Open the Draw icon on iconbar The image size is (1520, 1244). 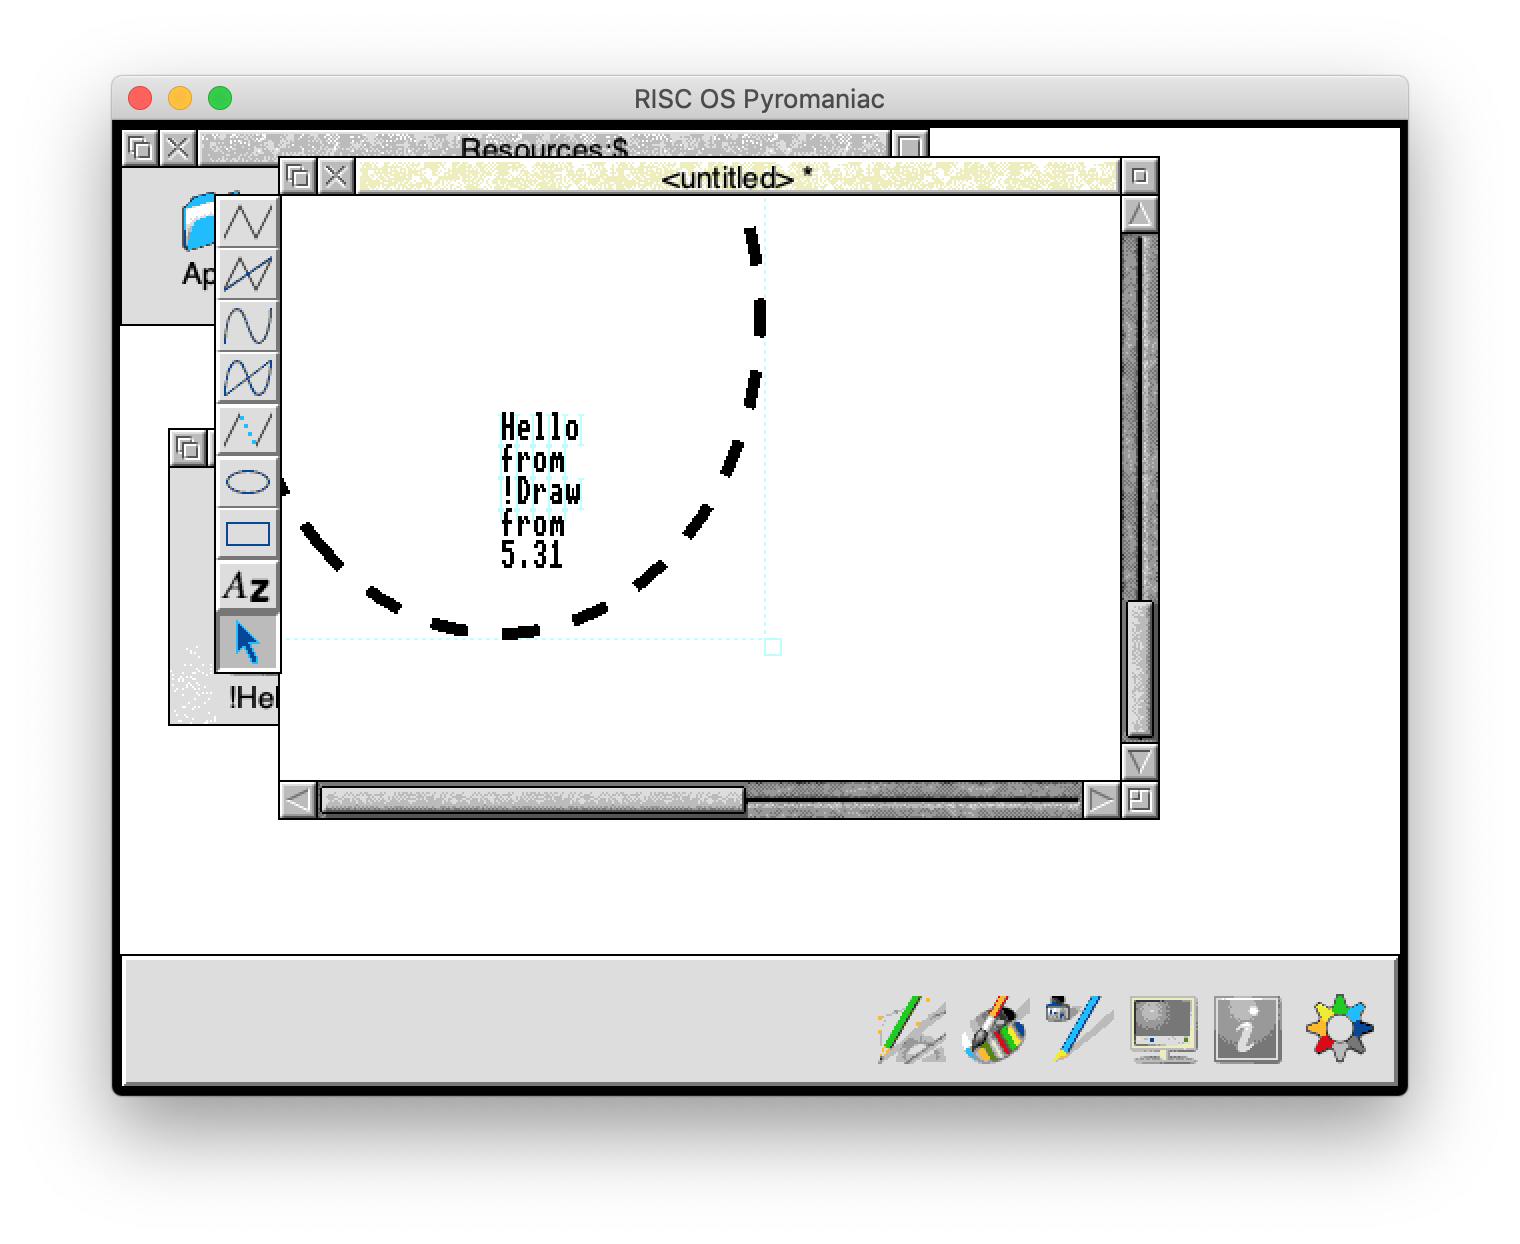tap(911, 1029)
